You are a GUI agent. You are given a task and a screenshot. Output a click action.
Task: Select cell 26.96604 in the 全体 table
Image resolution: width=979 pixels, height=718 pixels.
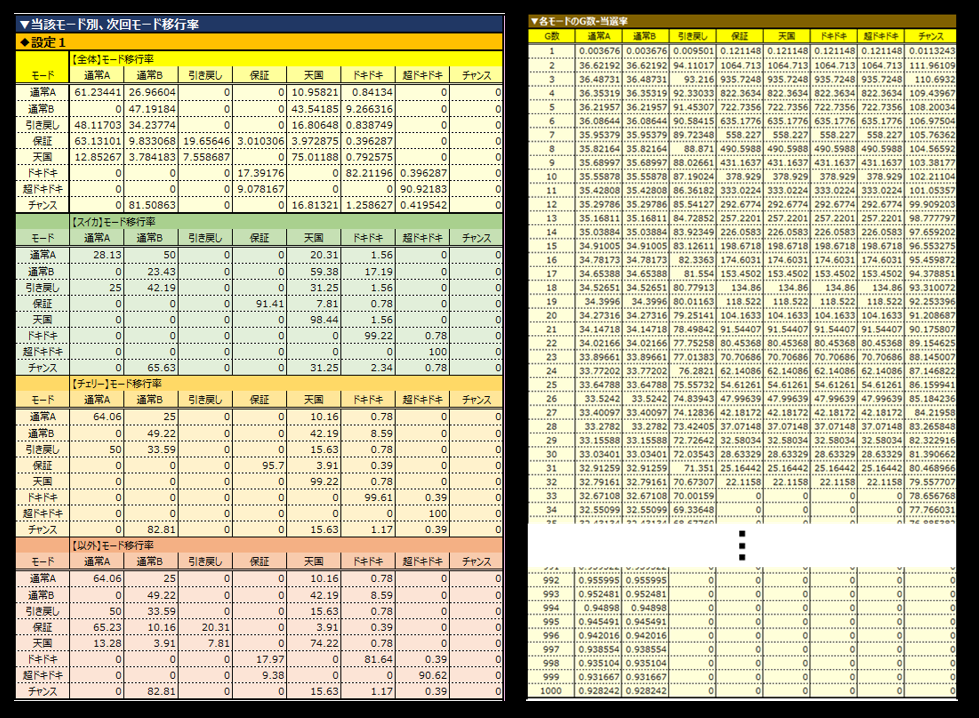pyautogui.click(x=151, y=92)
